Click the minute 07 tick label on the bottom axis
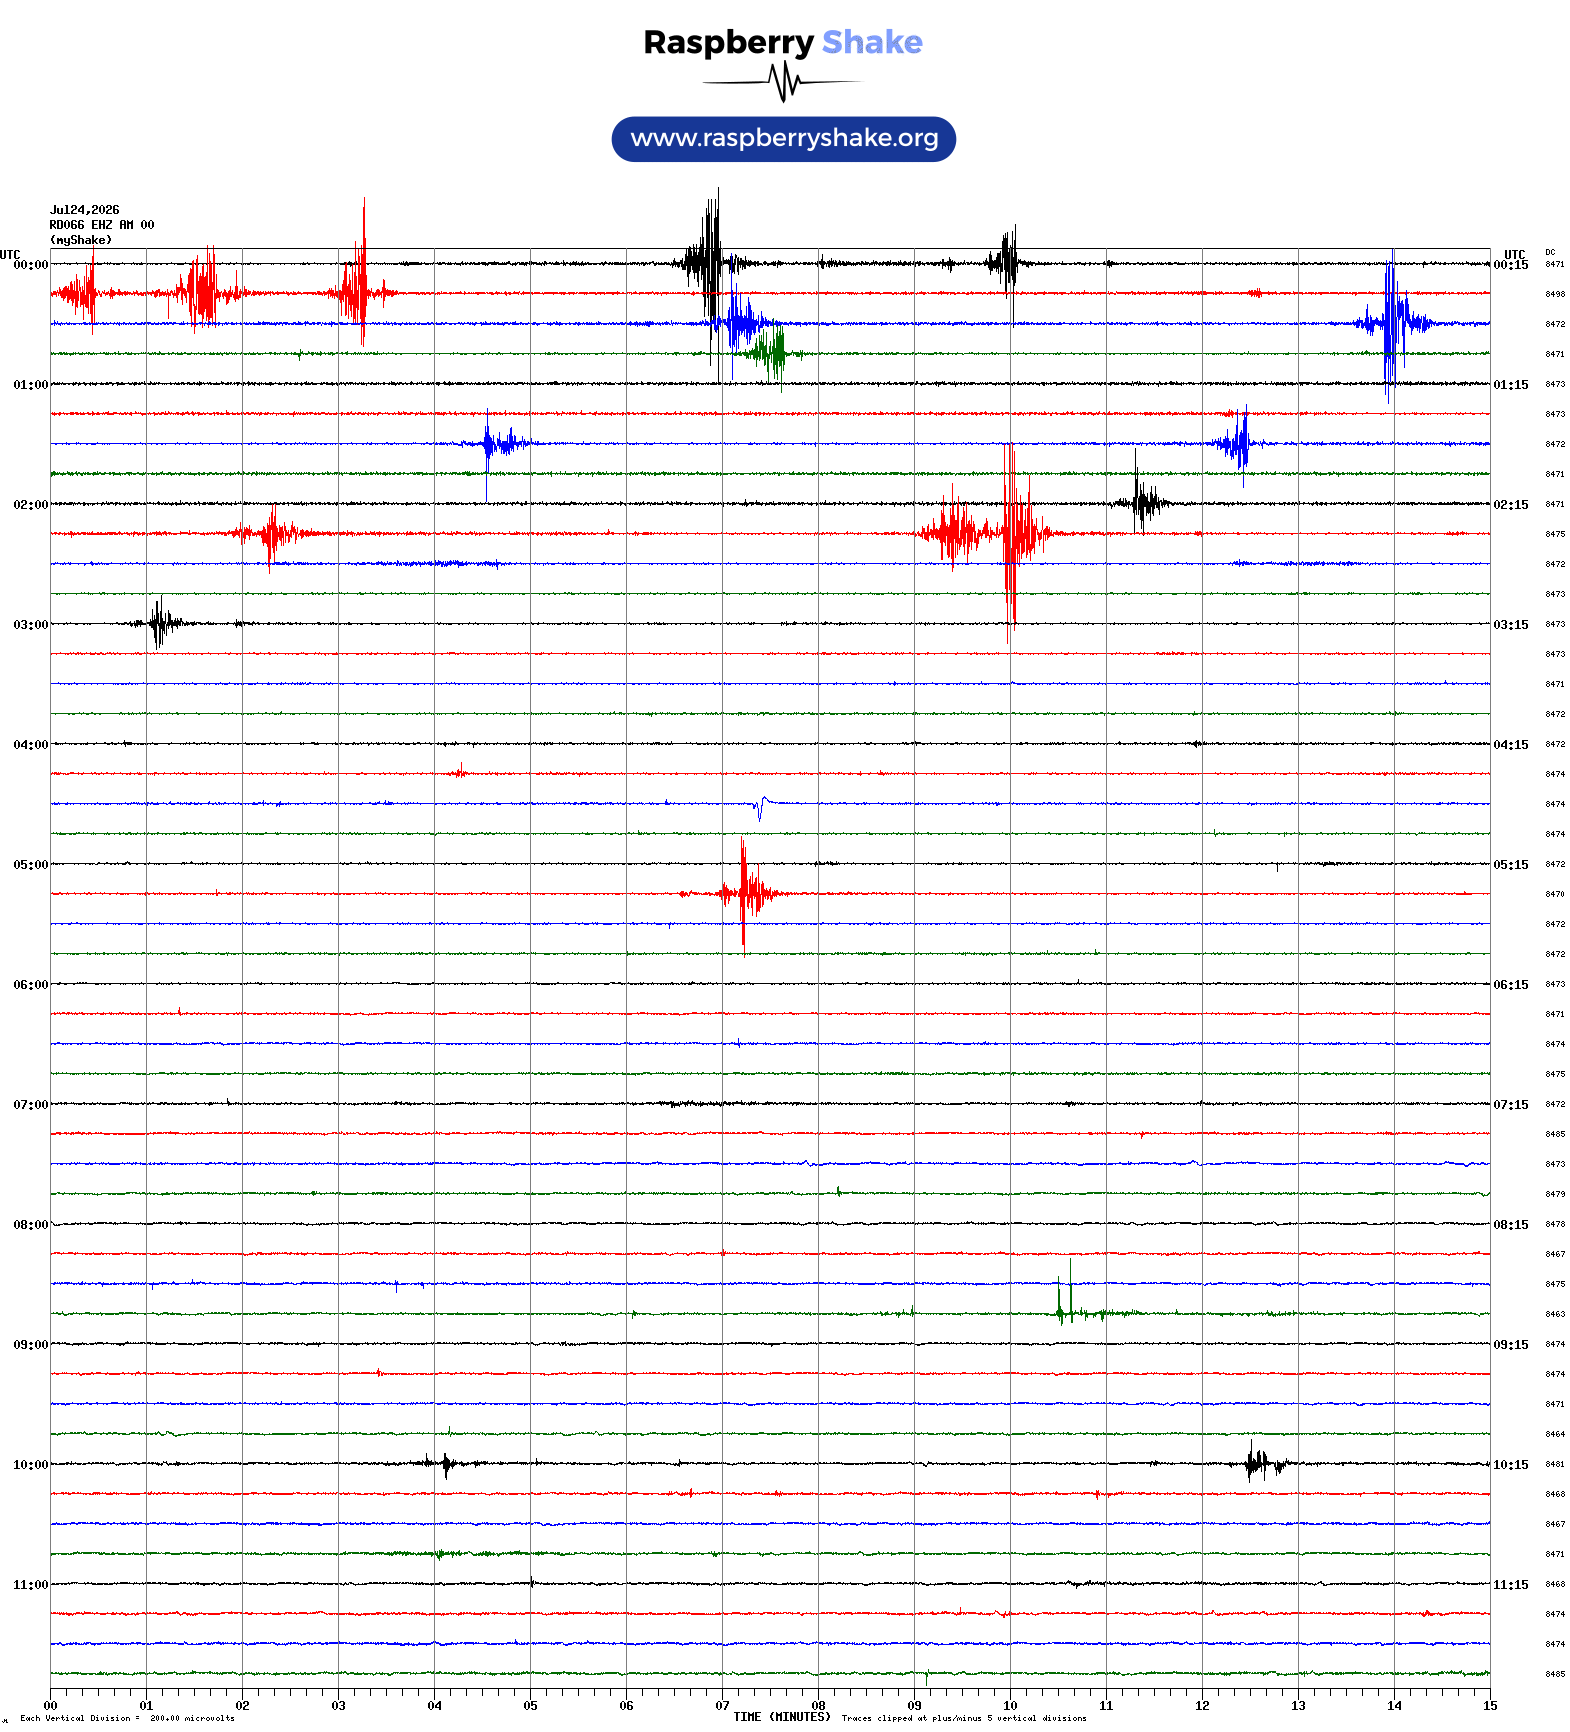The width and height of the screenshot is (1570, 1732). pyautogui.click(x=722, y=1706)
